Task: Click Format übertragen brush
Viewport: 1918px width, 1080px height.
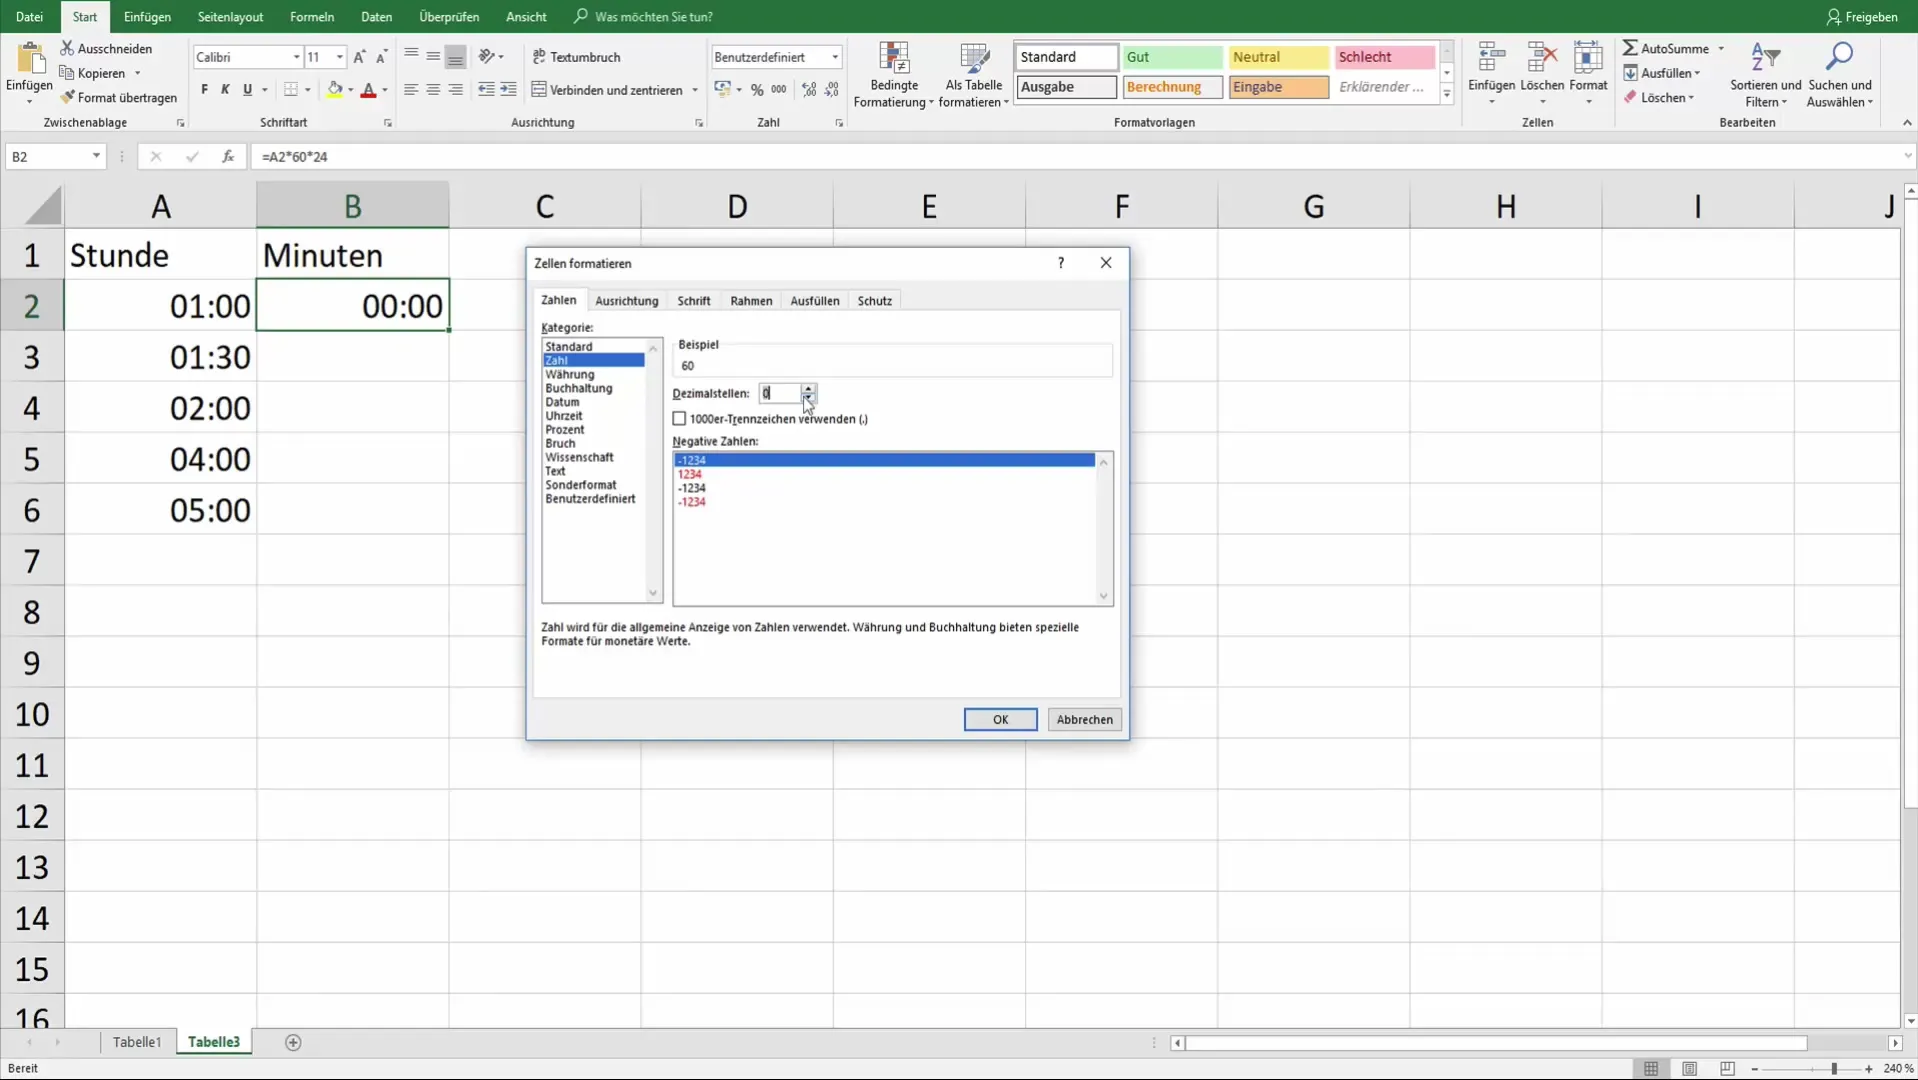Action: 67,97
